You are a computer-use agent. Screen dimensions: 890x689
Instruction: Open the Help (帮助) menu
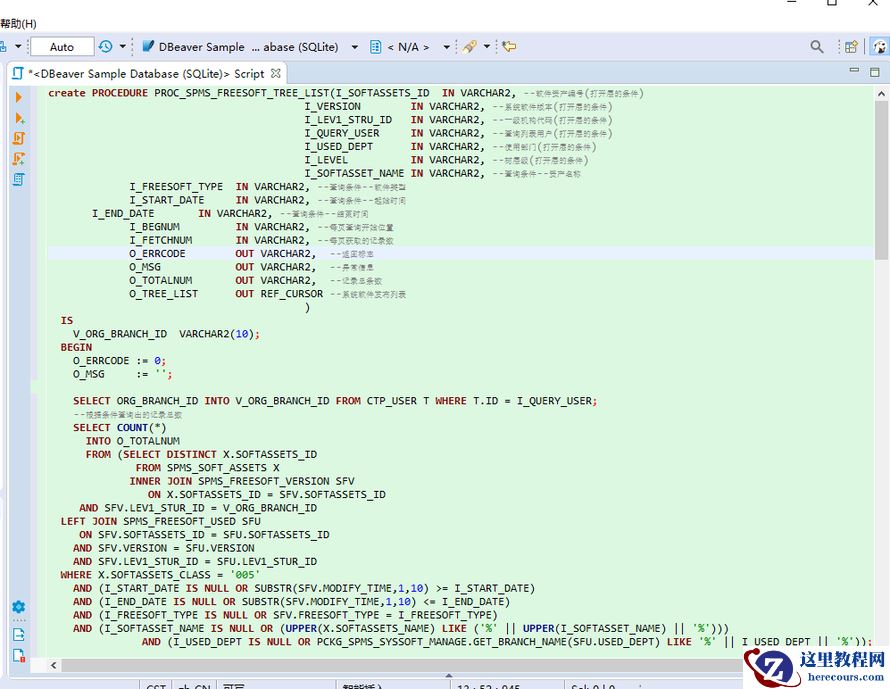pos(18,23)
